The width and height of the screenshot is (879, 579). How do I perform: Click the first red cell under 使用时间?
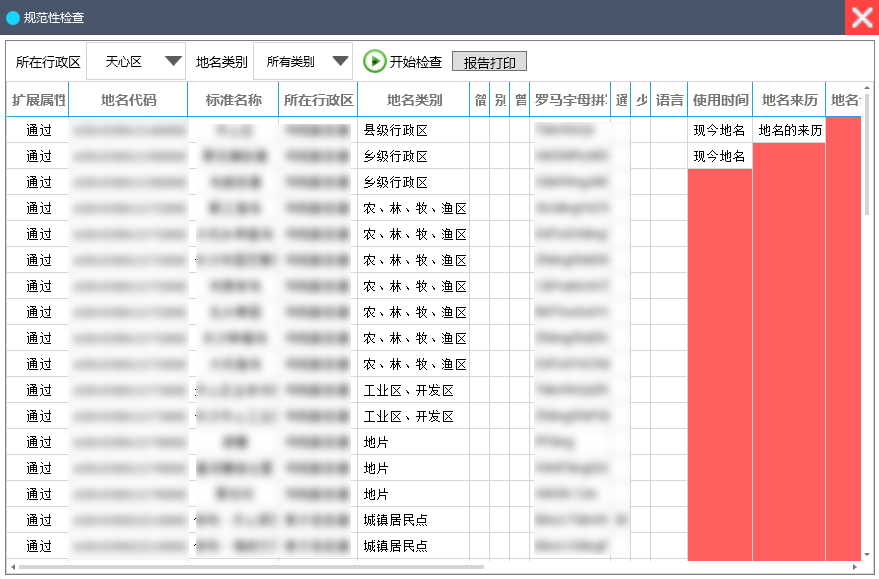720,183
